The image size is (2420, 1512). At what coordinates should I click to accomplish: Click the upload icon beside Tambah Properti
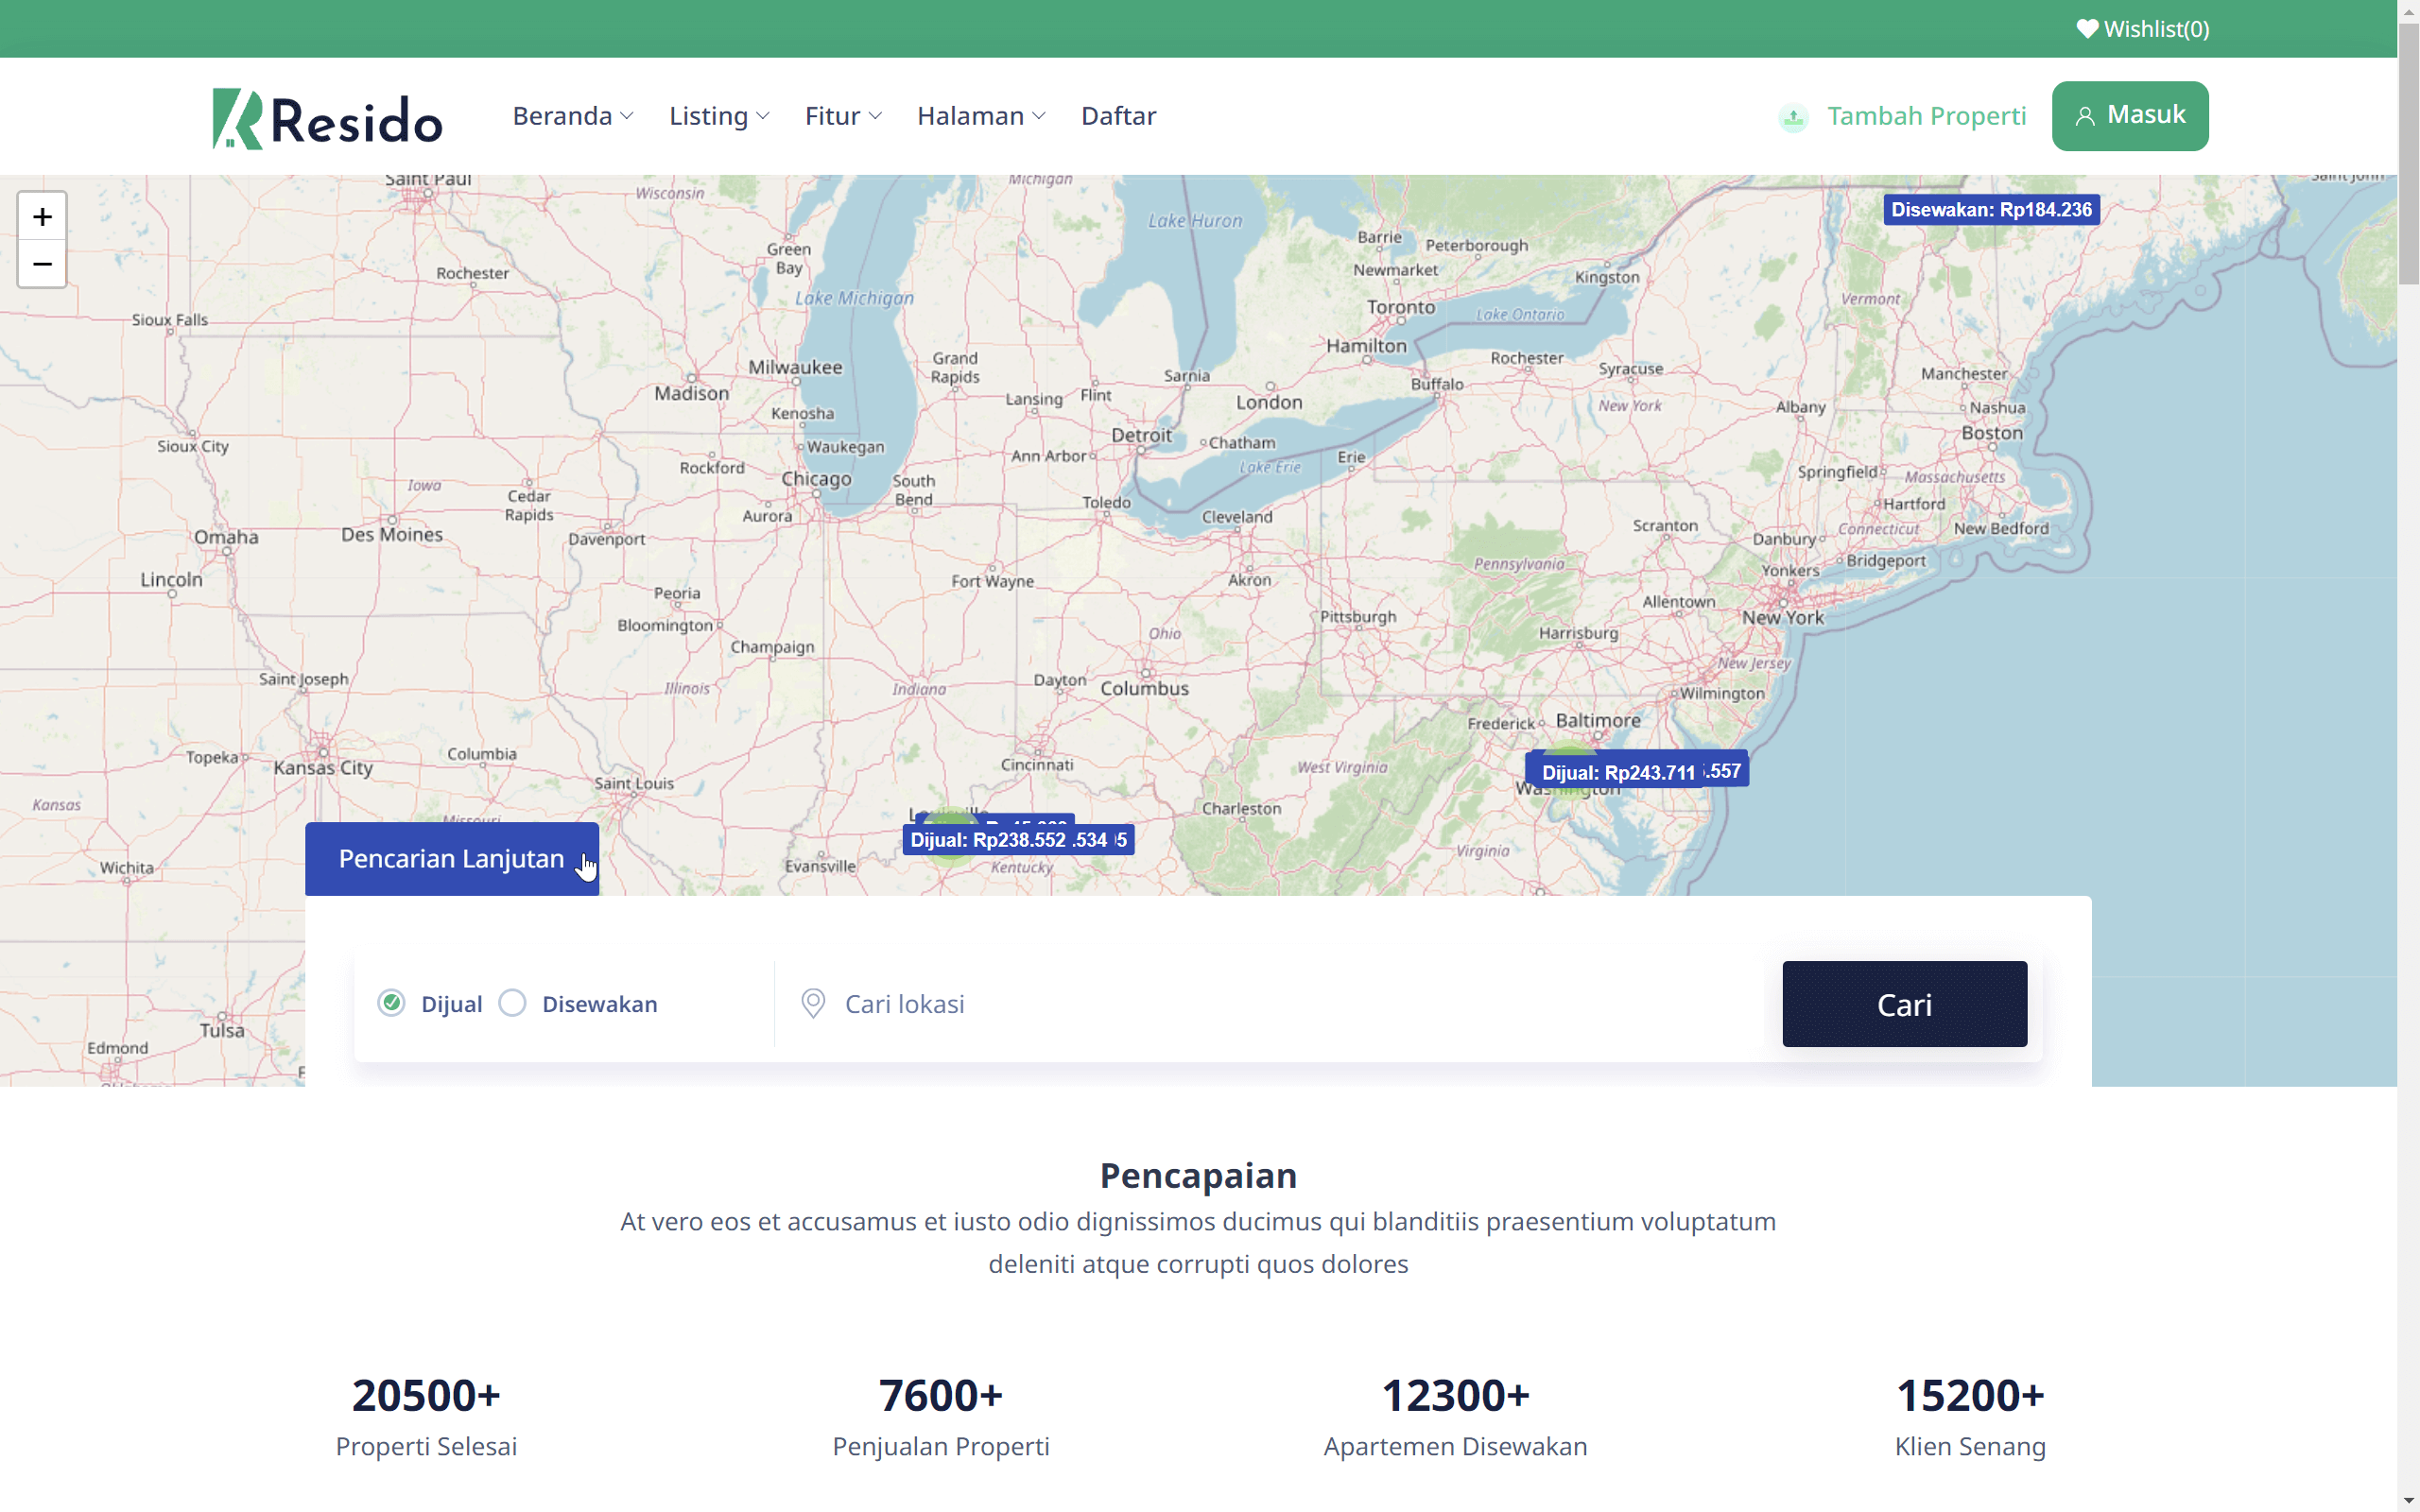point(1793,118)
